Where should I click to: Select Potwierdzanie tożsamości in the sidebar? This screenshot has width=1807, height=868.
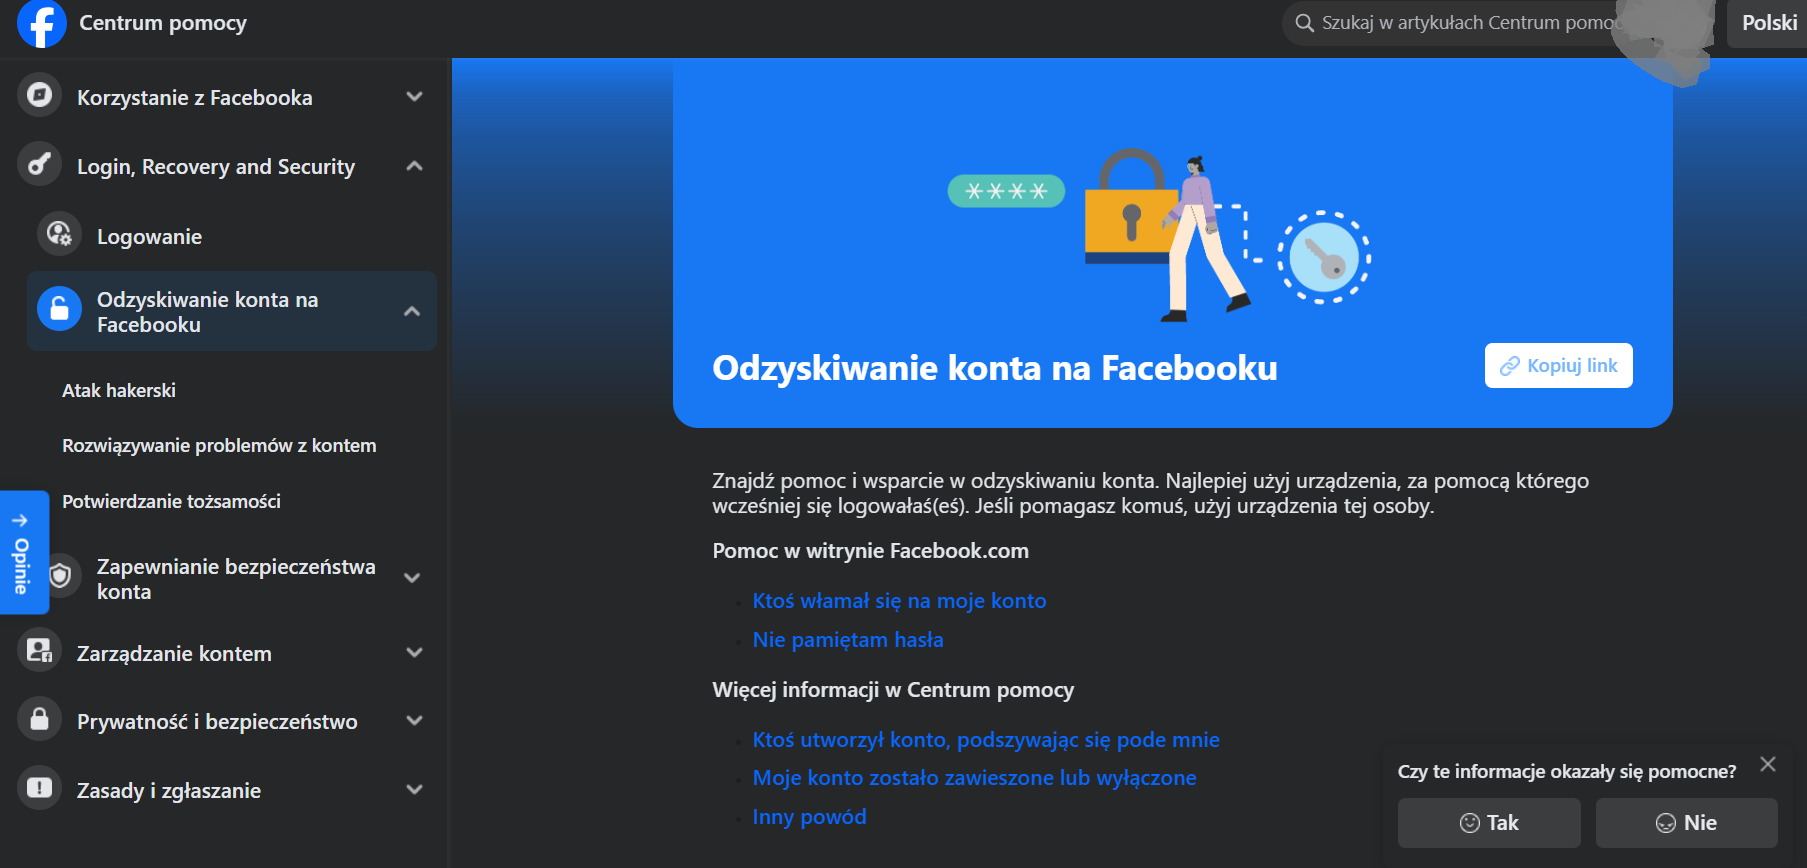point(171,502)
